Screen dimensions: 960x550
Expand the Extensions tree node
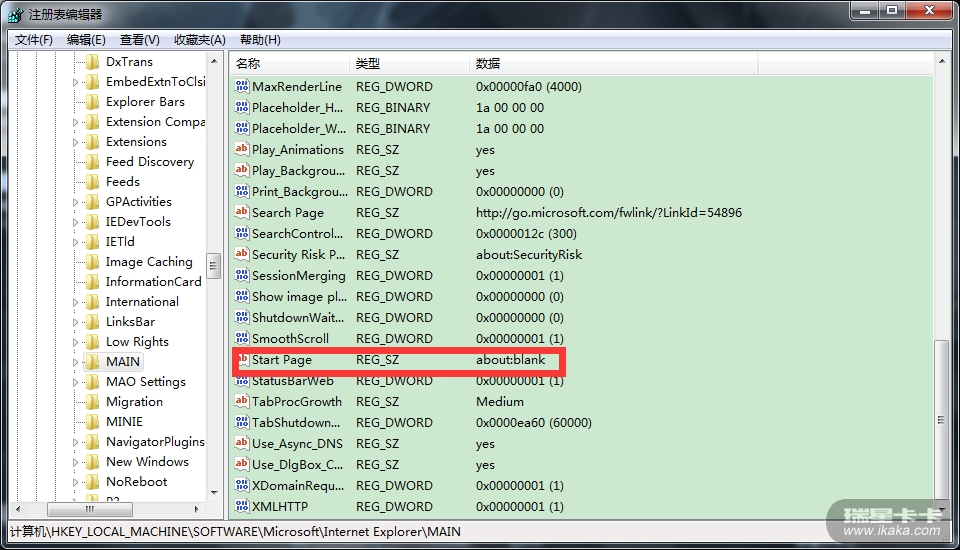75,142
